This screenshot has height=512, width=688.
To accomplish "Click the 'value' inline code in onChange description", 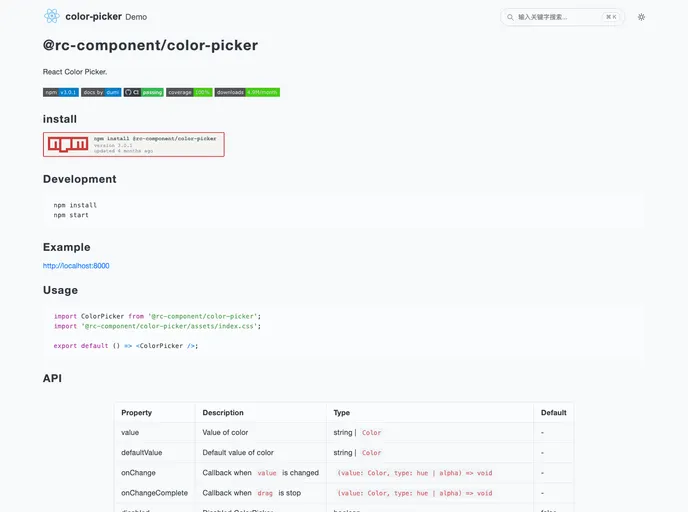I will [x=267, y=473].
